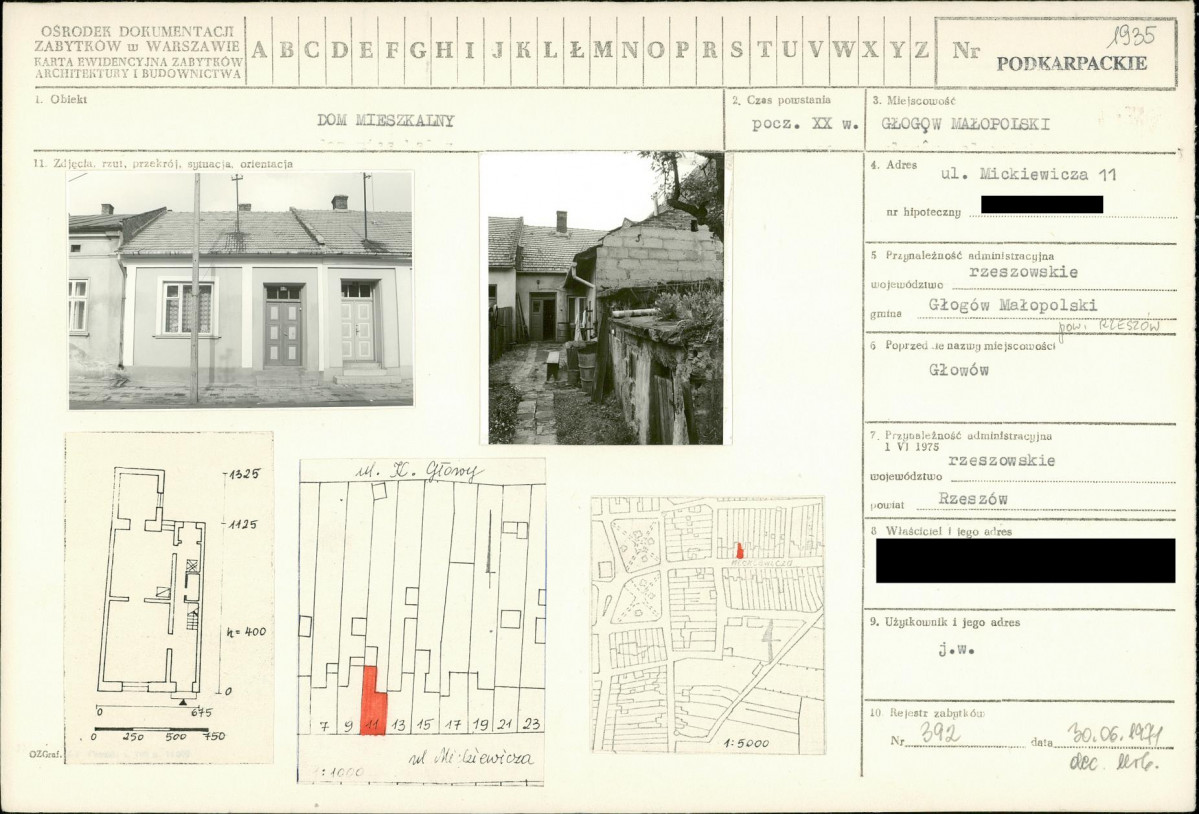
Task: Open the street-front photo of the house
Action: [x=240, y=289]
